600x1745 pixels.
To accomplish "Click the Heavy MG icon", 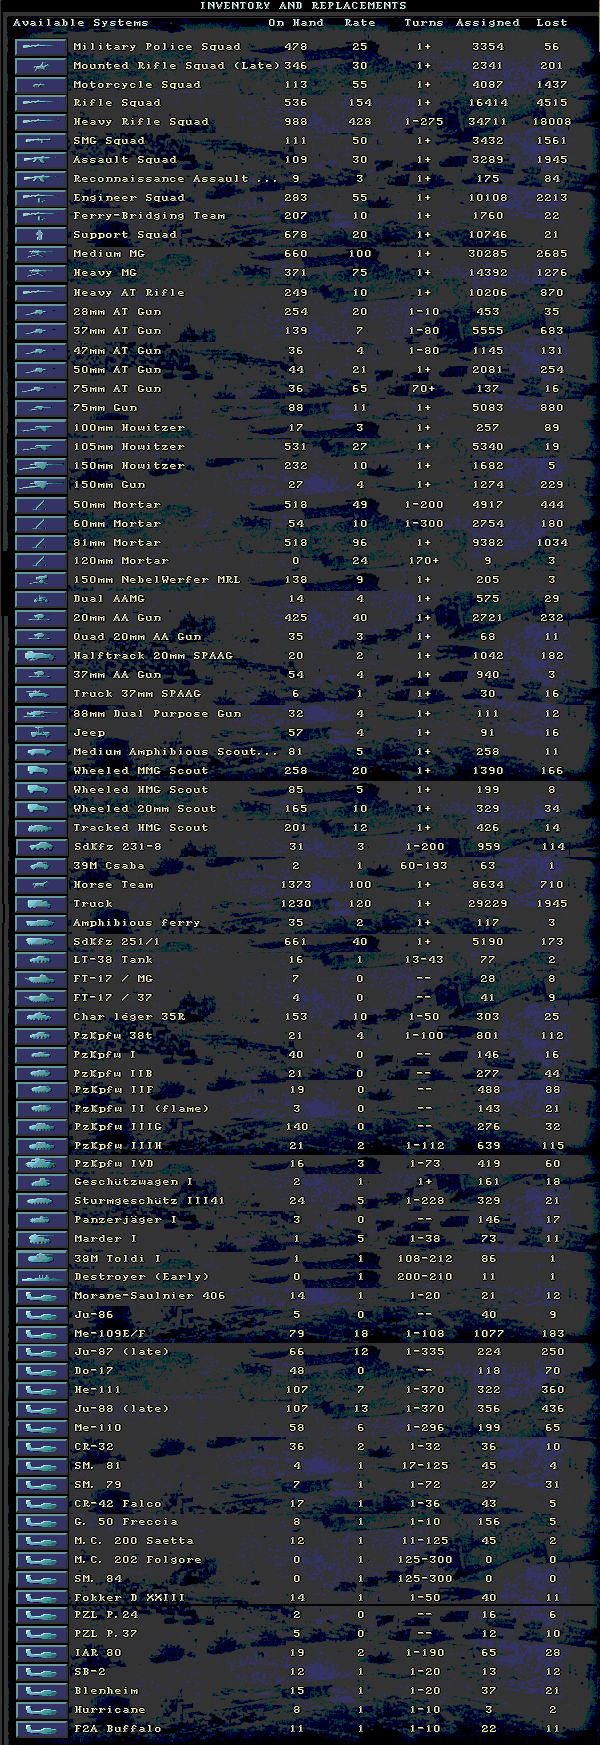I will pyautogui.click(x=41, y=274).
